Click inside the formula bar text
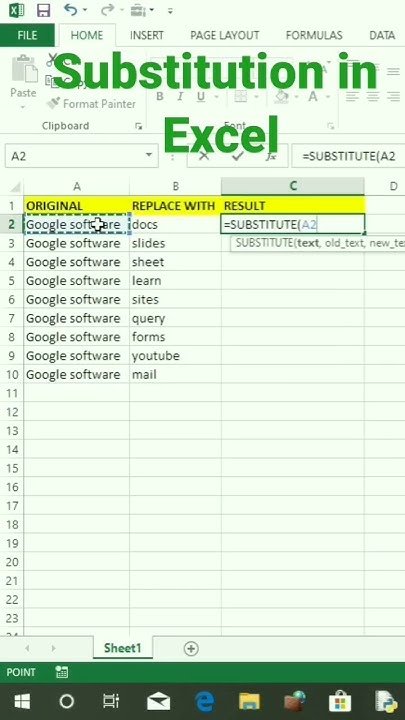Viewport: 405px width, 720px height. pos(349,156)
